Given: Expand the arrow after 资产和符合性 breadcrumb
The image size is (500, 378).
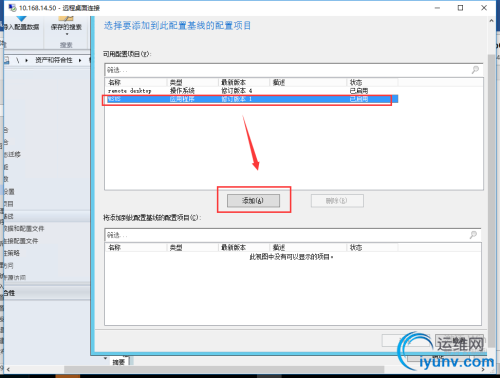Looking at the screenshot, I should click(80, 60).
